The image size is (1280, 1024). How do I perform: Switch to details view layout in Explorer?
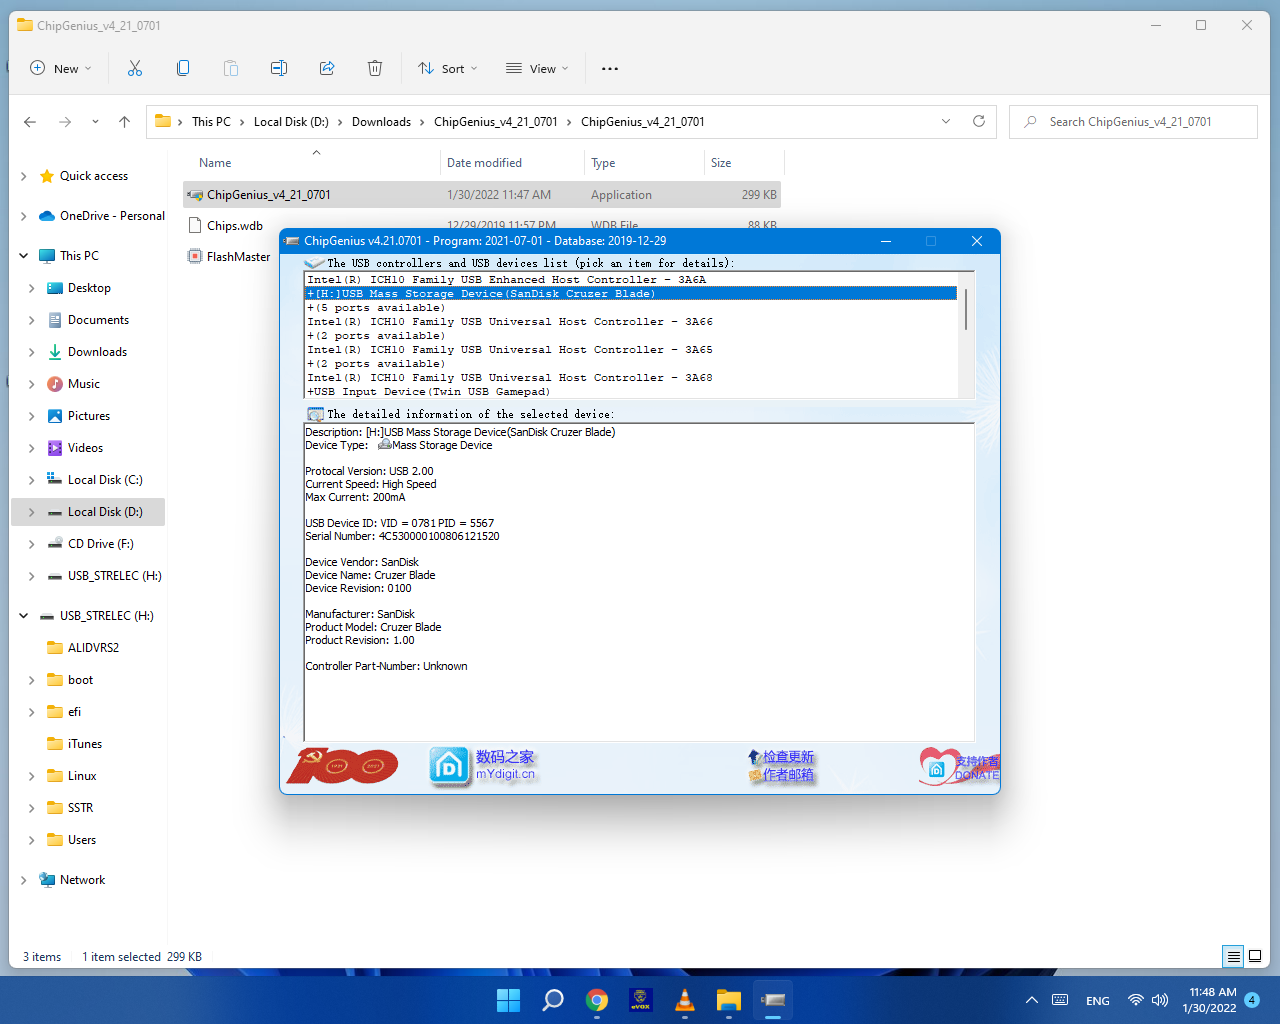click(x=1234, y=956)
